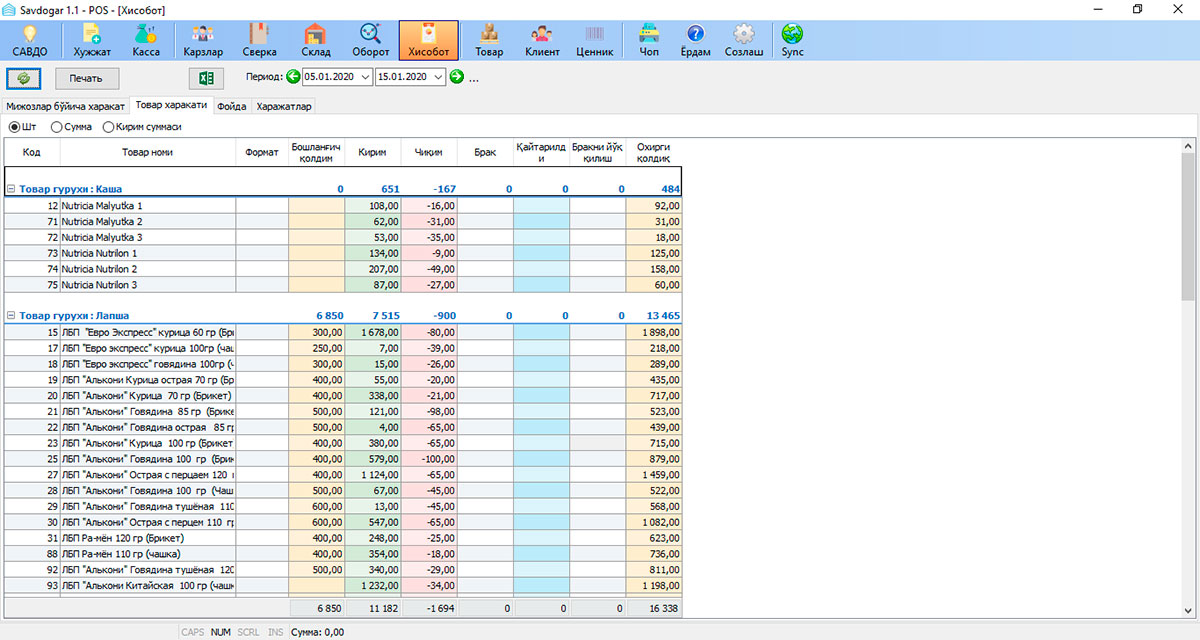
Task: Select the Хисобот reports icon
Action: [429, 40]
